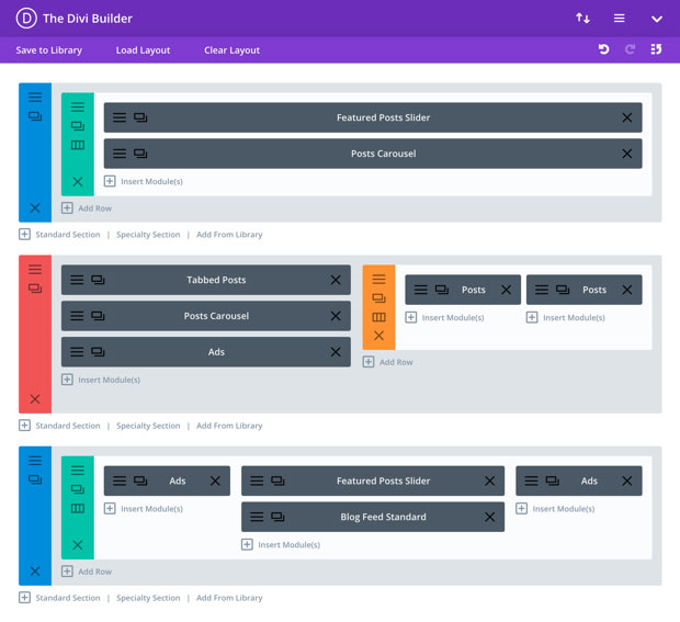The width and height of the screenshot is (680, 622).
Task: Click Save to Library
Action: click(49, 50)
